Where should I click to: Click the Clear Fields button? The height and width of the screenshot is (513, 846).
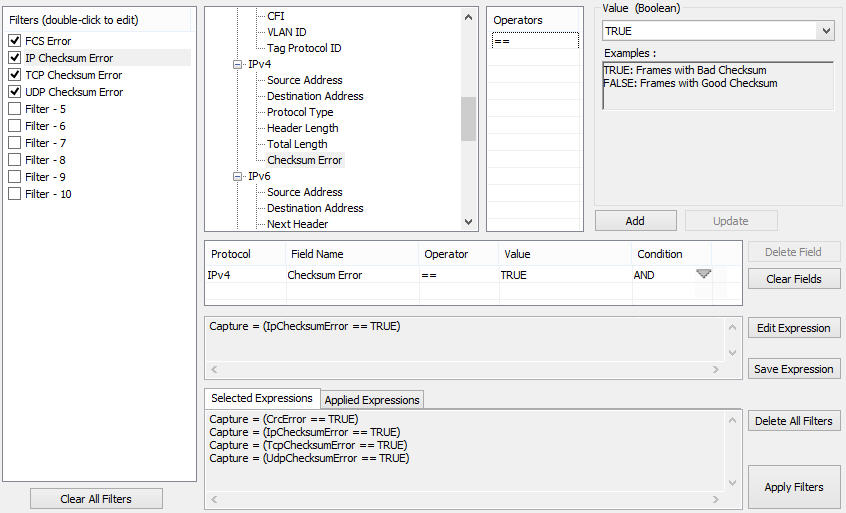(794, 279)
